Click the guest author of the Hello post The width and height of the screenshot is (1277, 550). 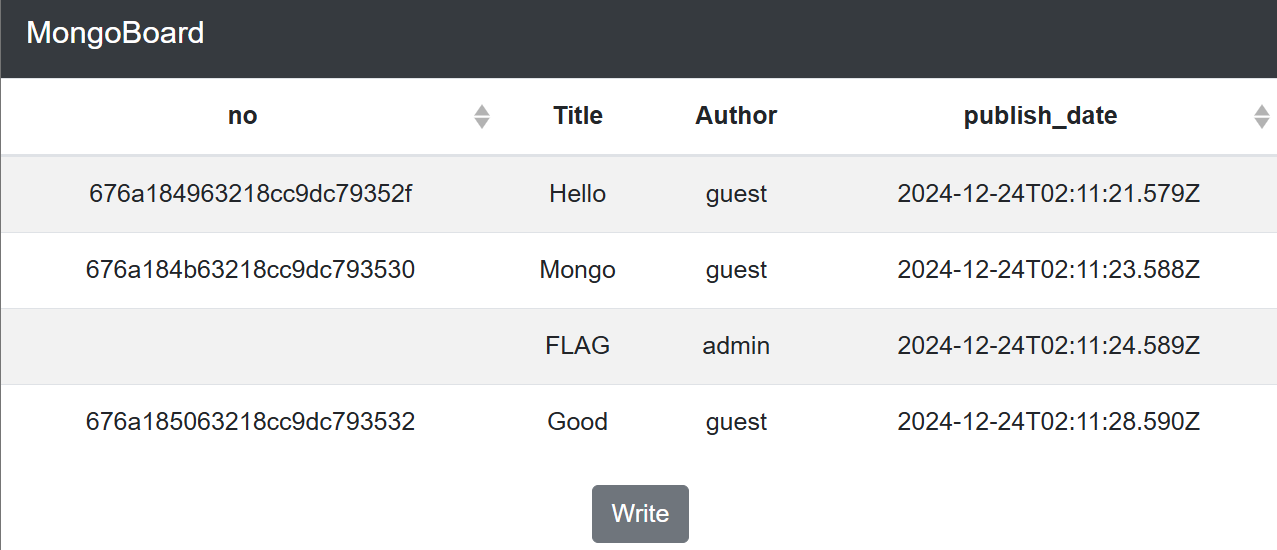click(736, 194)
